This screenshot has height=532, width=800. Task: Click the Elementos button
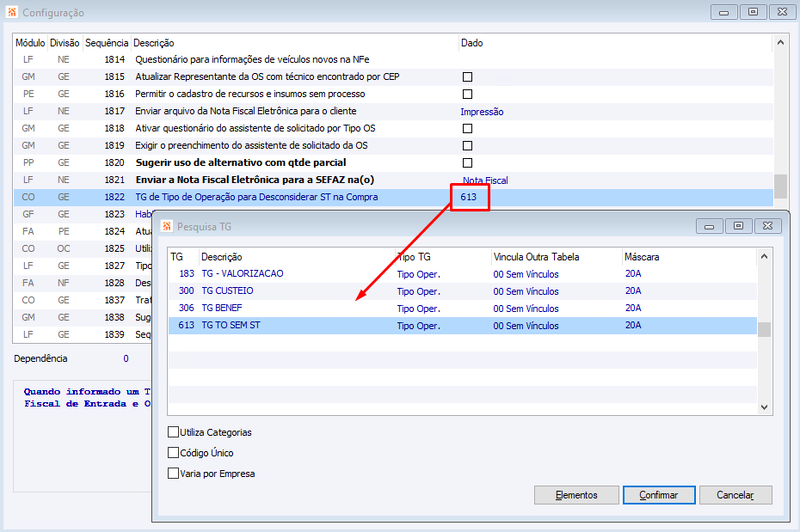pyautogui.click(x=577, y=495)
